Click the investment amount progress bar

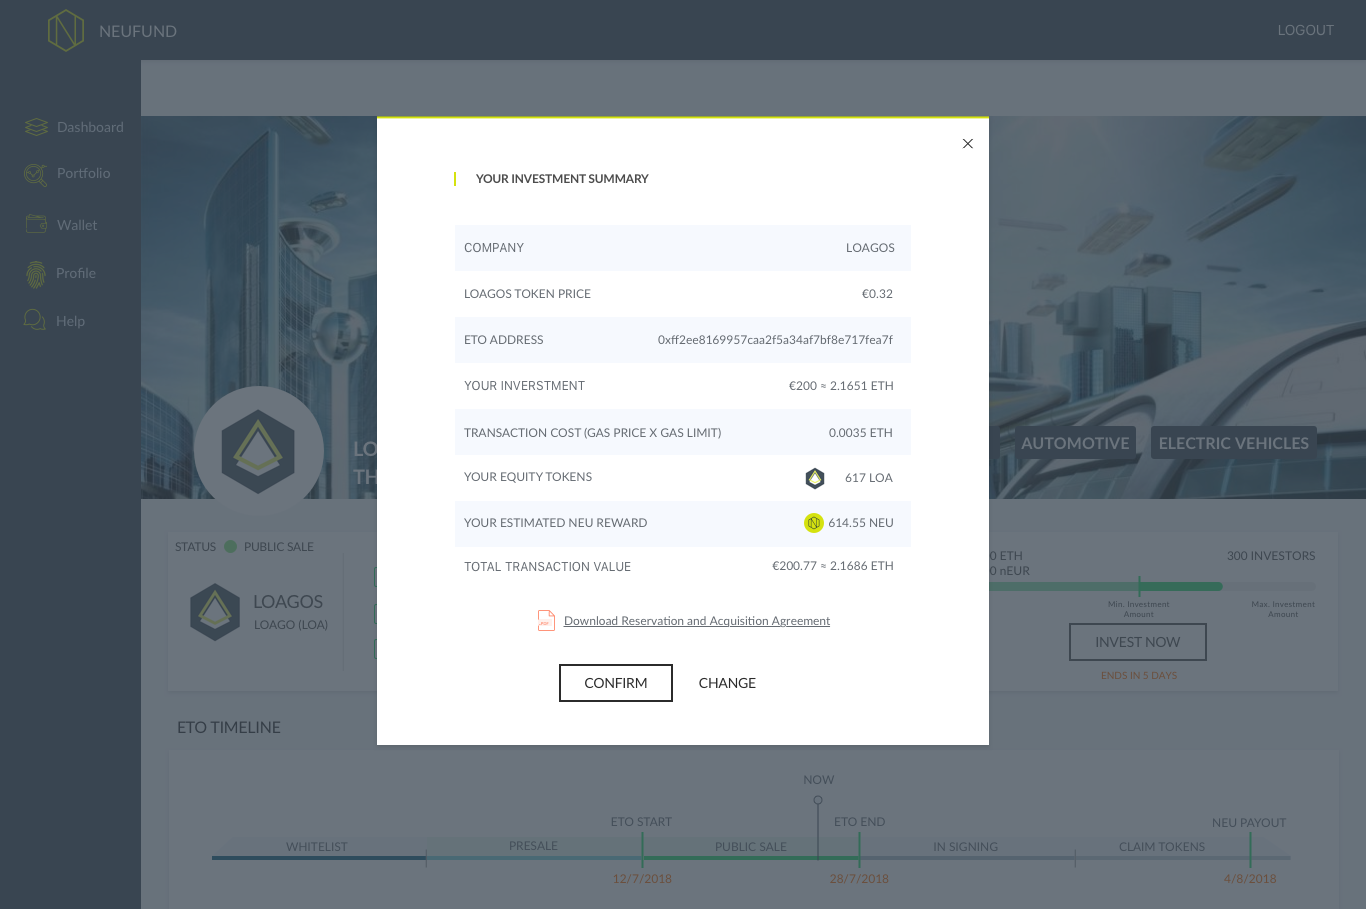point(1152,587)
